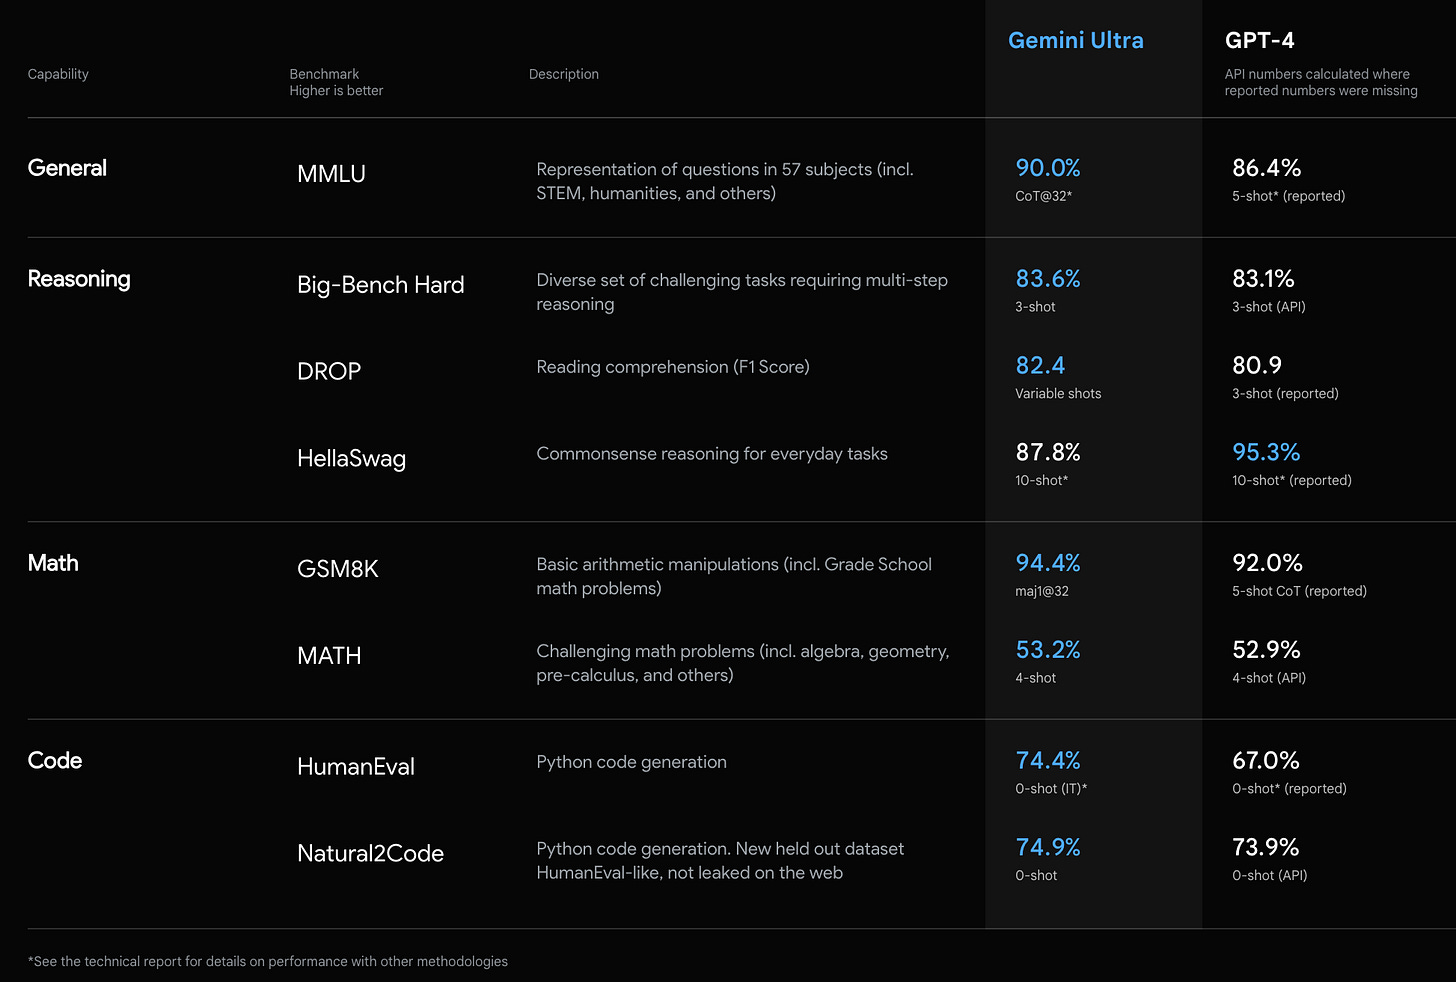Click the 'New held out dataset' description
Screen dimensions: 1456x982
720,861
